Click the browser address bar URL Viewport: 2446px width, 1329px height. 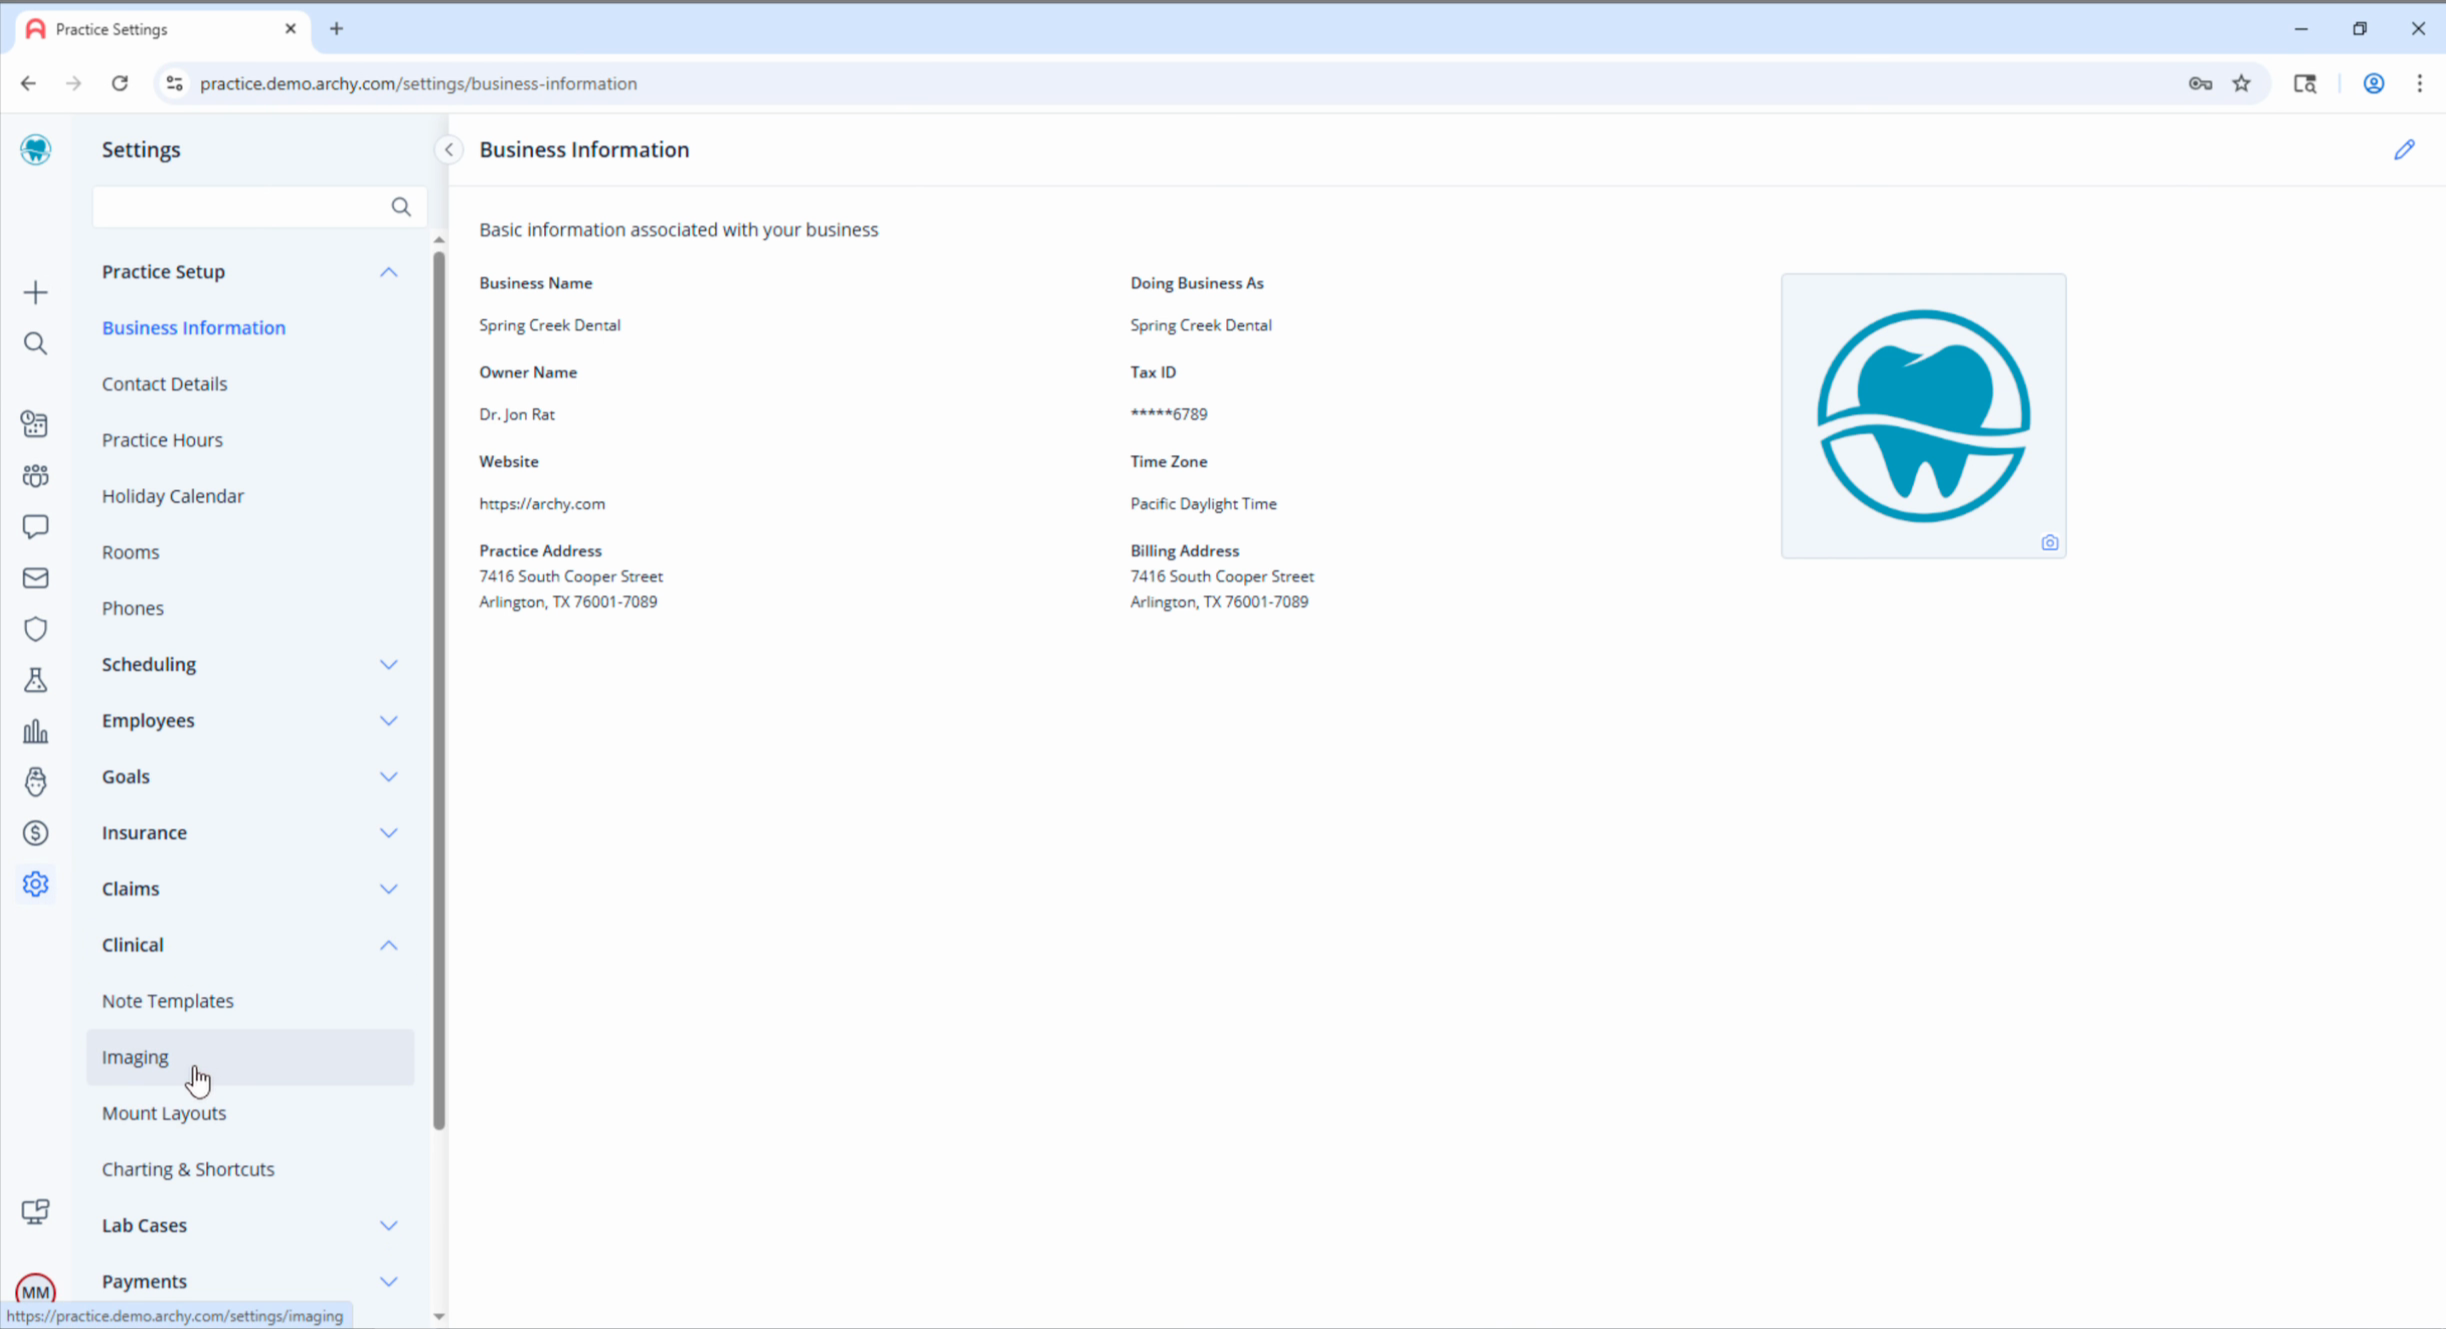tap(418, 83)
